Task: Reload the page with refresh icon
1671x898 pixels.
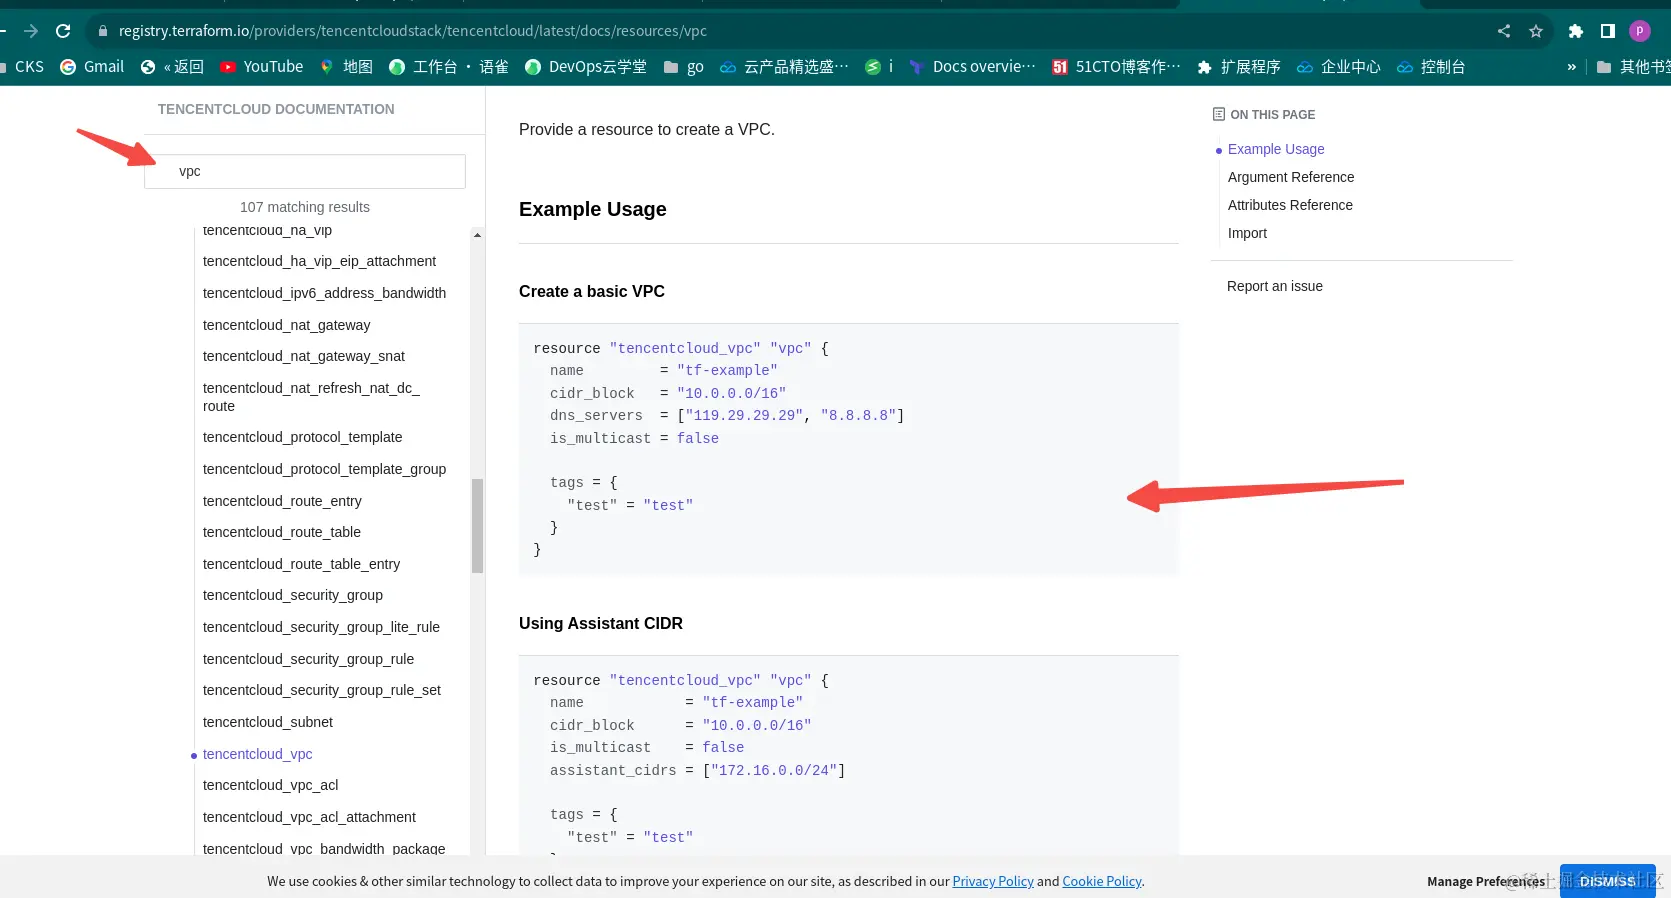Action: (x=63, y=31)
